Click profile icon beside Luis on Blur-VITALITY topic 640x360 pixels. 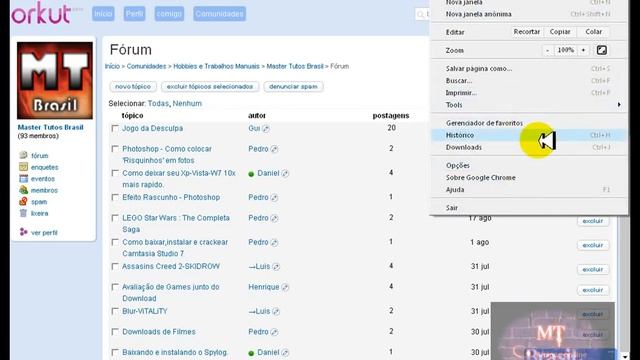coord(276,311)
